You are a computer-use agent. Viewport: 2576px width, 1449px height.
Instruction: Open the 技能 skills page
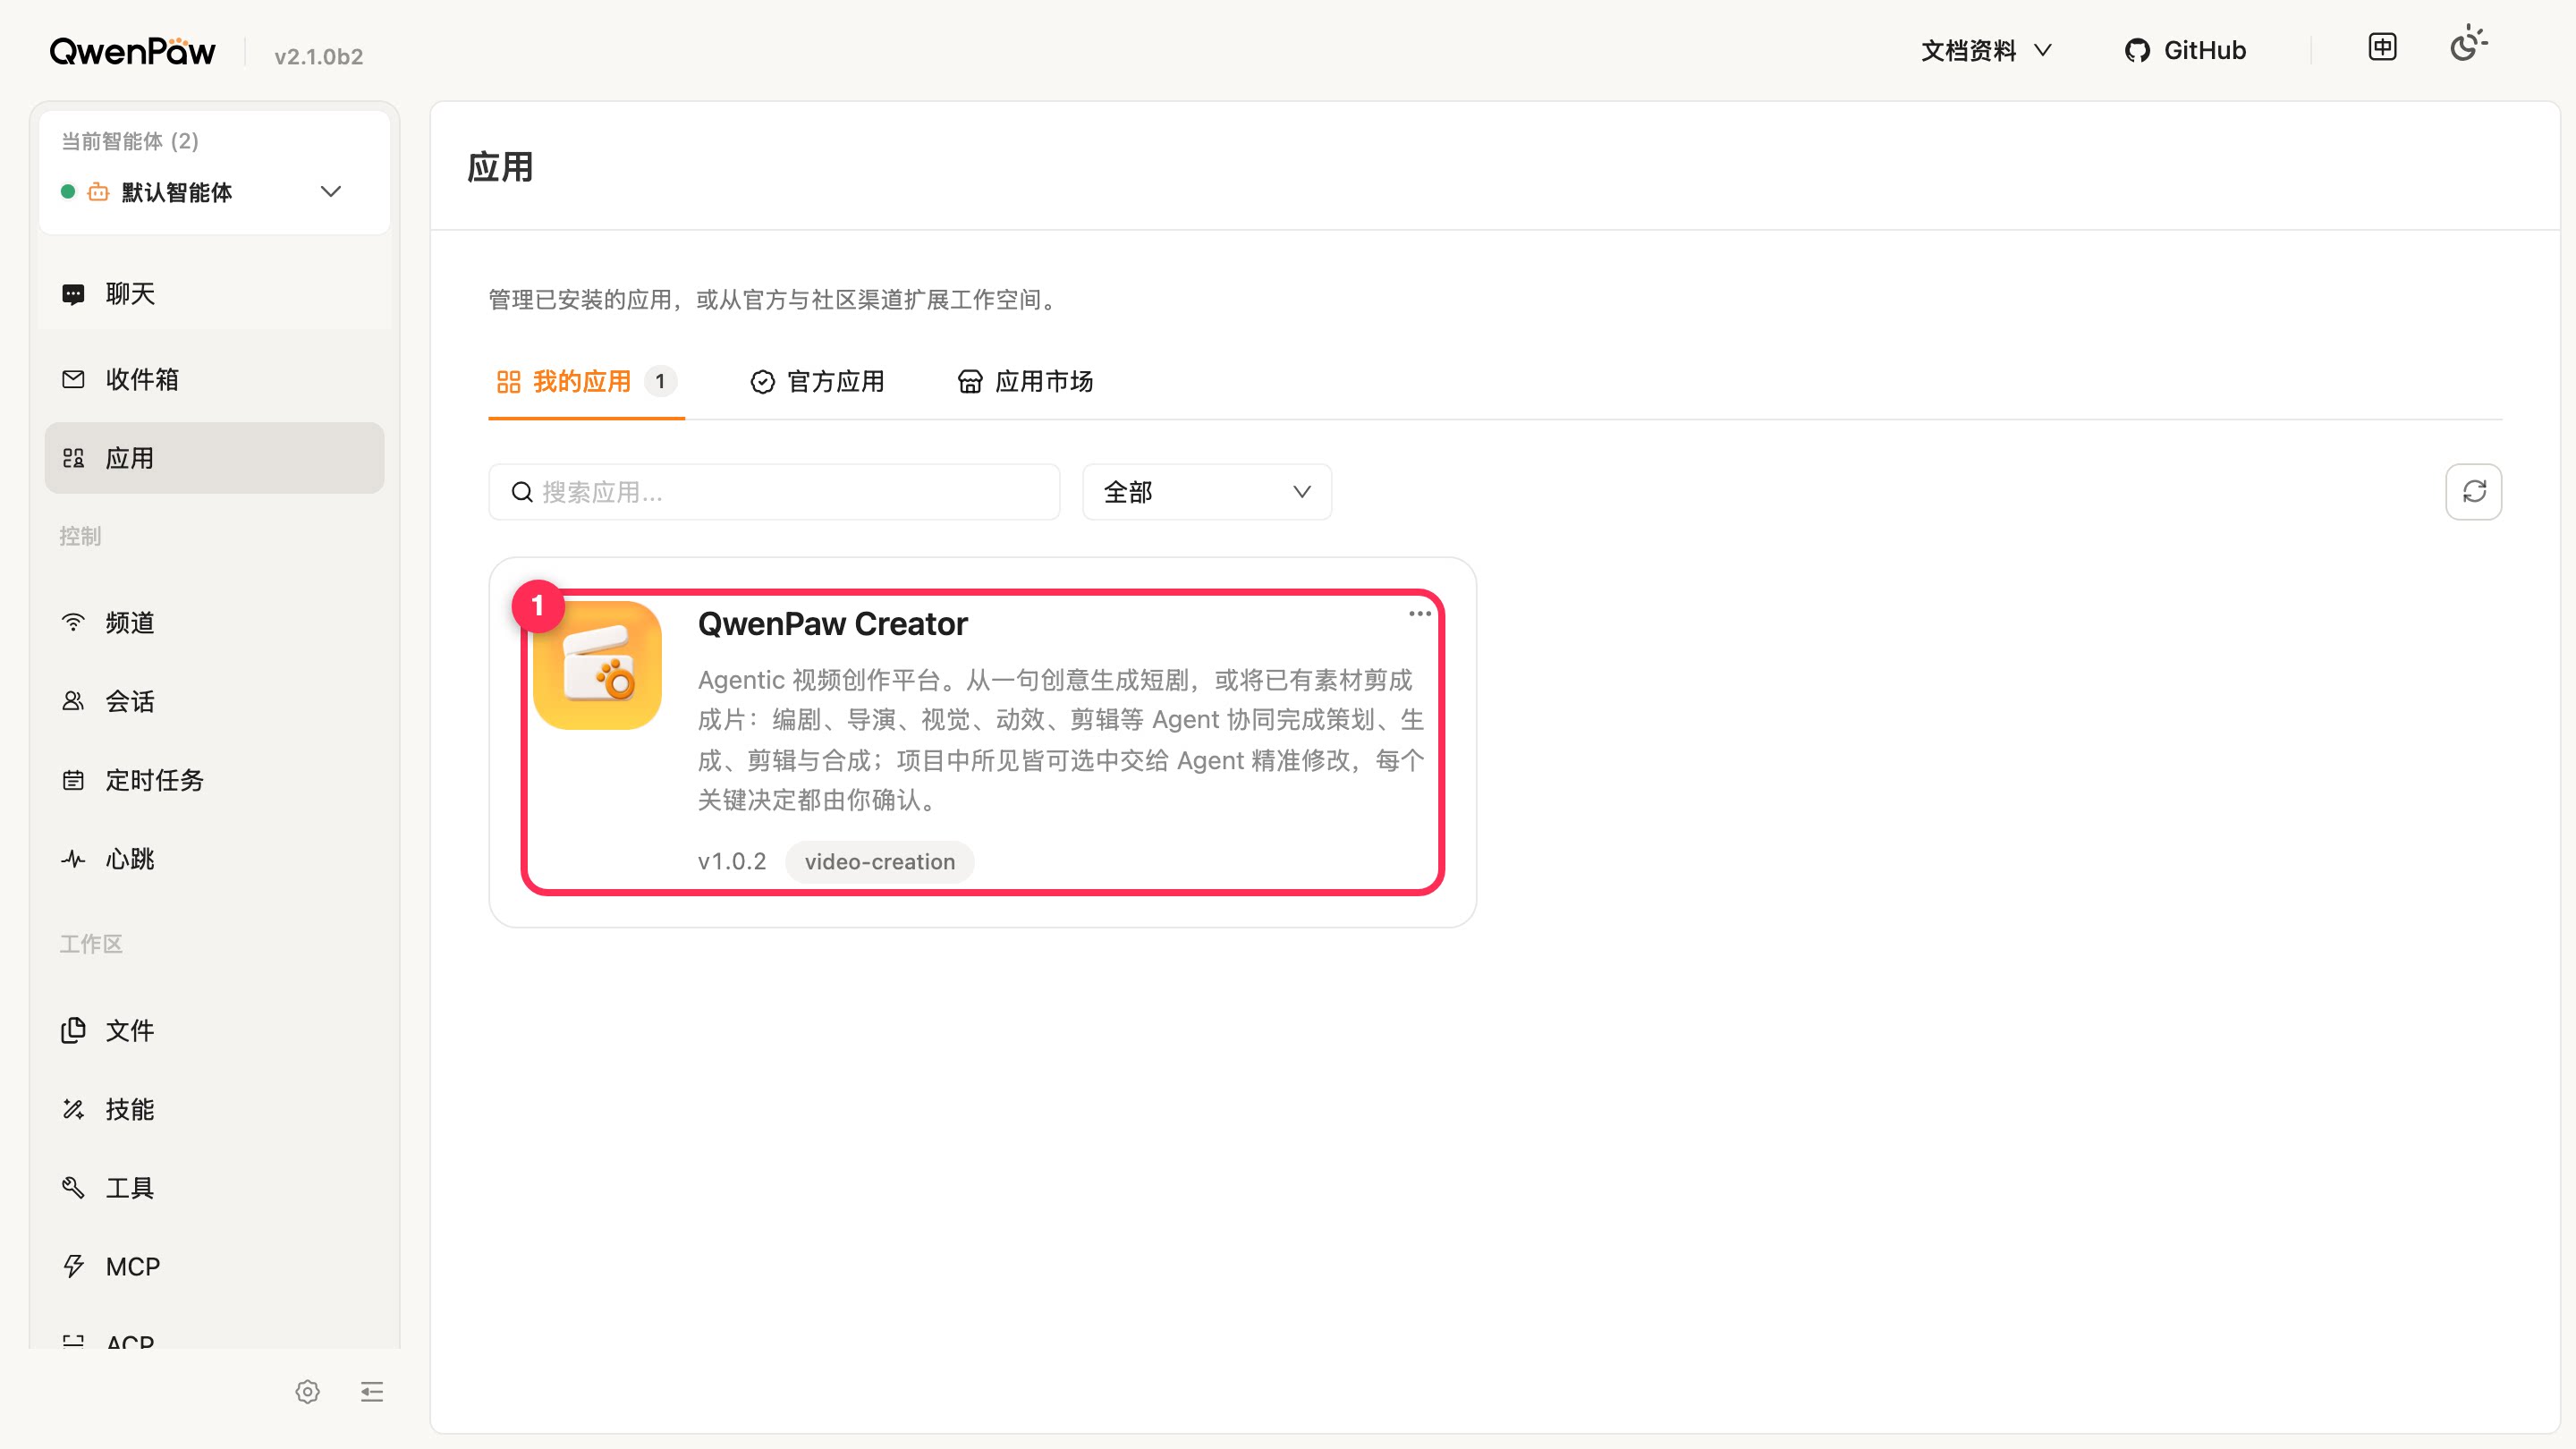(x=214, y=1109)
